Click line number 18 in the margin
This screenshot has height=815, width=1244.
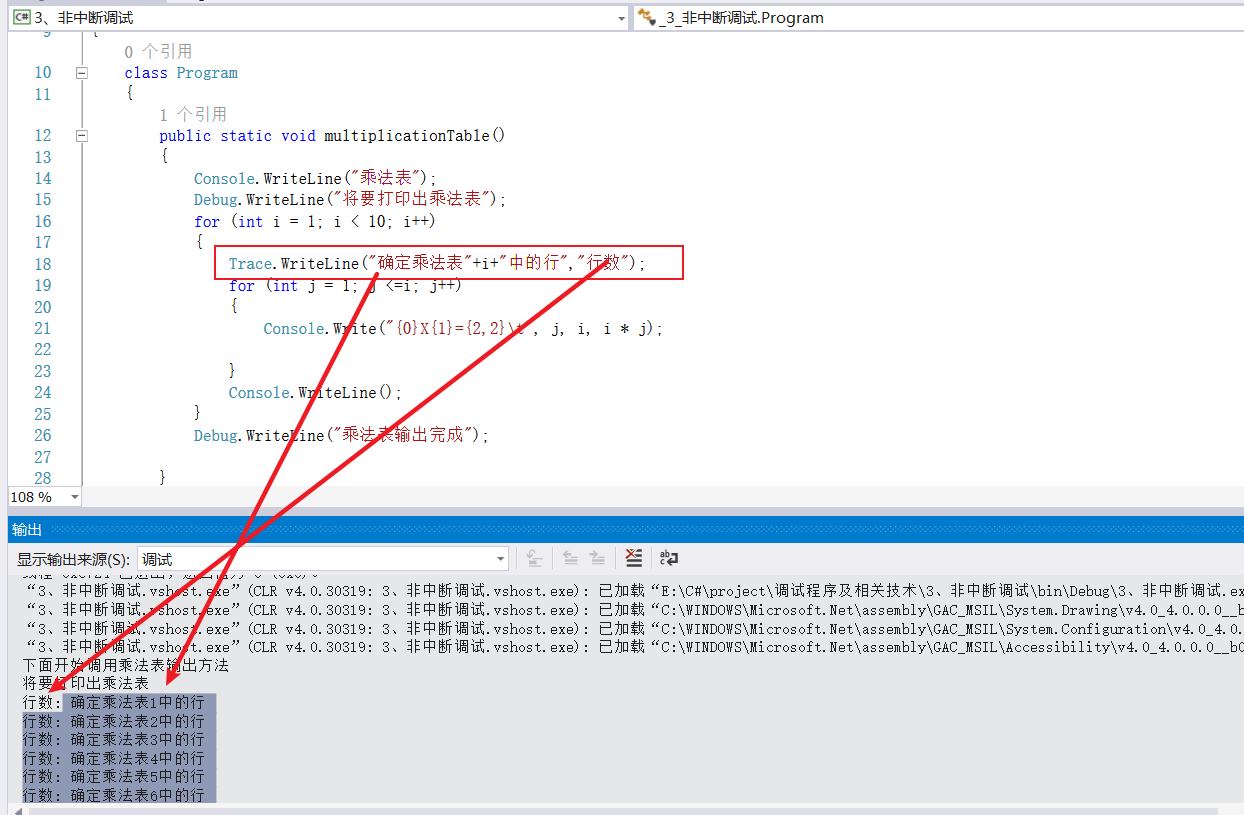click(x=42, y=264)
